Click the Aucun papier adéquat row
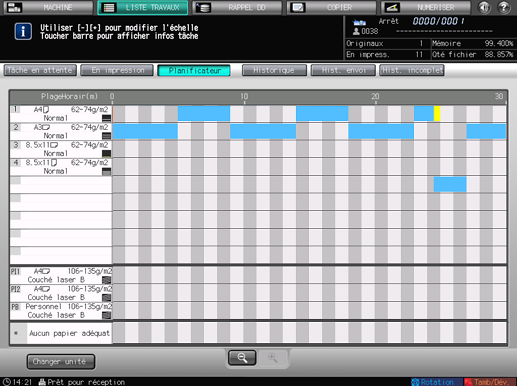The height and width of the screenshot is (386, 517). tap(61, 333)
